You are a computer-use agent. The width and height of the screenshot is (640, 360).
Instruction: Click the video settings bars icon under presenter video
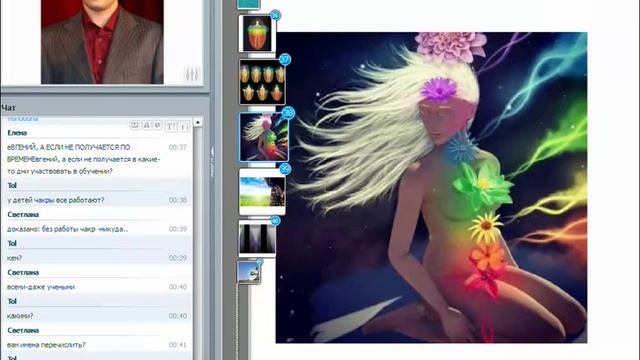(192, 74)
